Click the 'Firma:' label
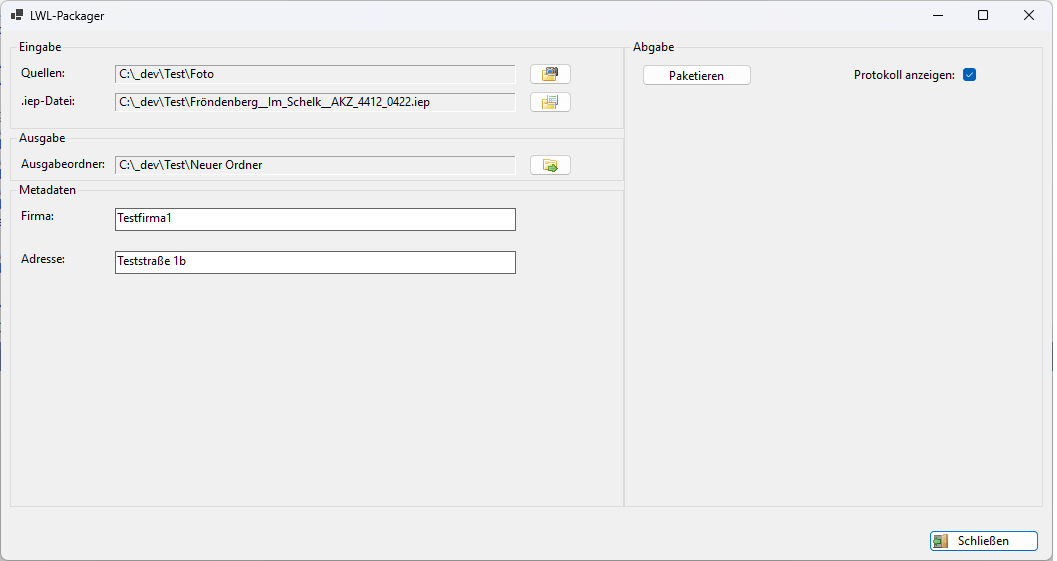The height and width of the screenshot is (561, 1057). pos(37,216)
